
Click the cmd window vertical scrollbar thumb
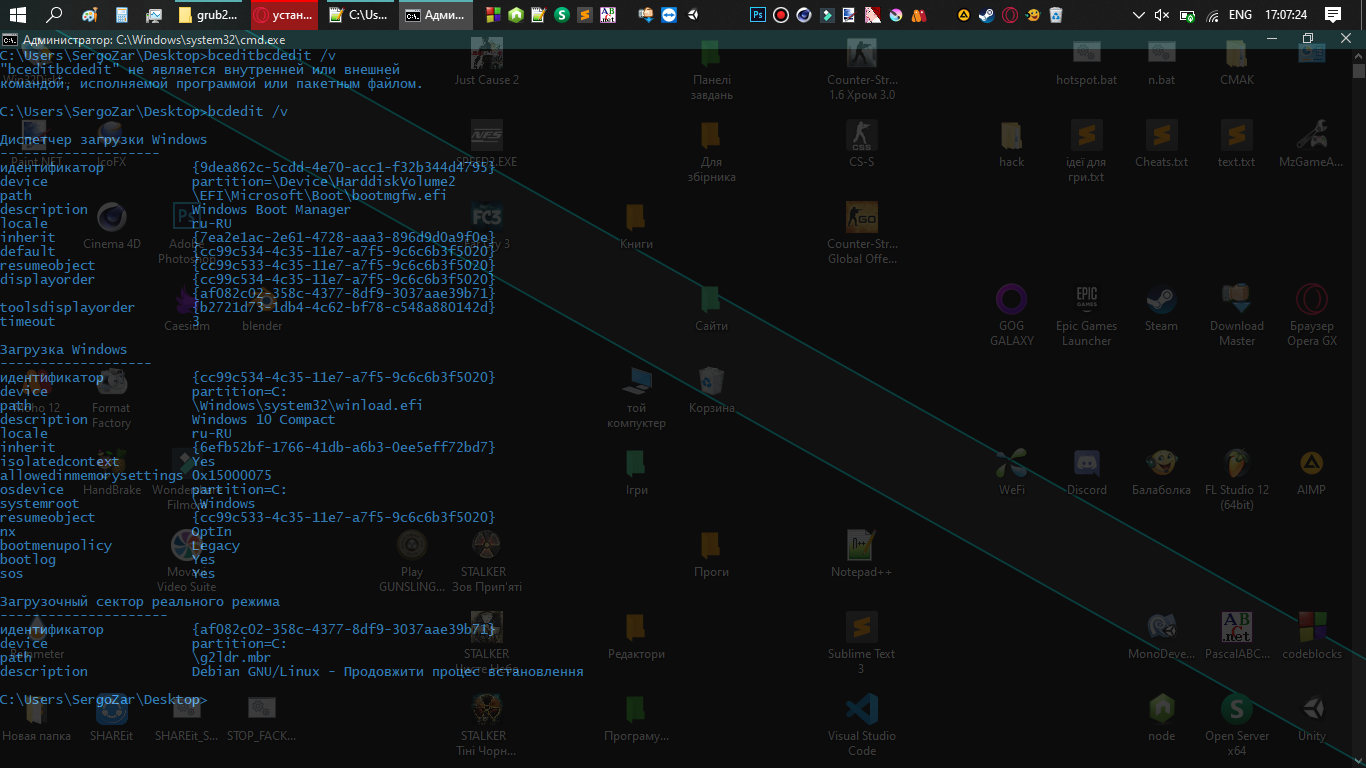pyautogui.click(x=1358, y=71)
